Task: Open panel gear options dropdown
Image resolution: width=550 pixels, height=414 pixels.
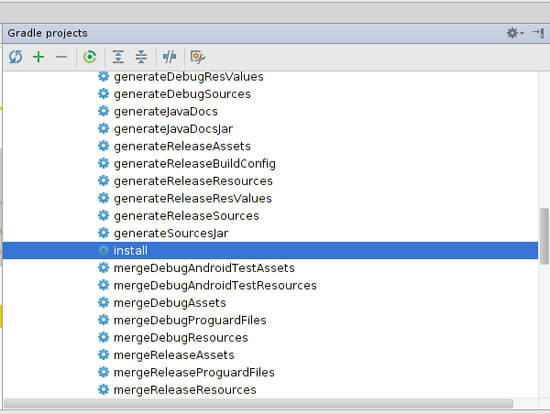Action: pyautogui.click(x=515, y=33)
